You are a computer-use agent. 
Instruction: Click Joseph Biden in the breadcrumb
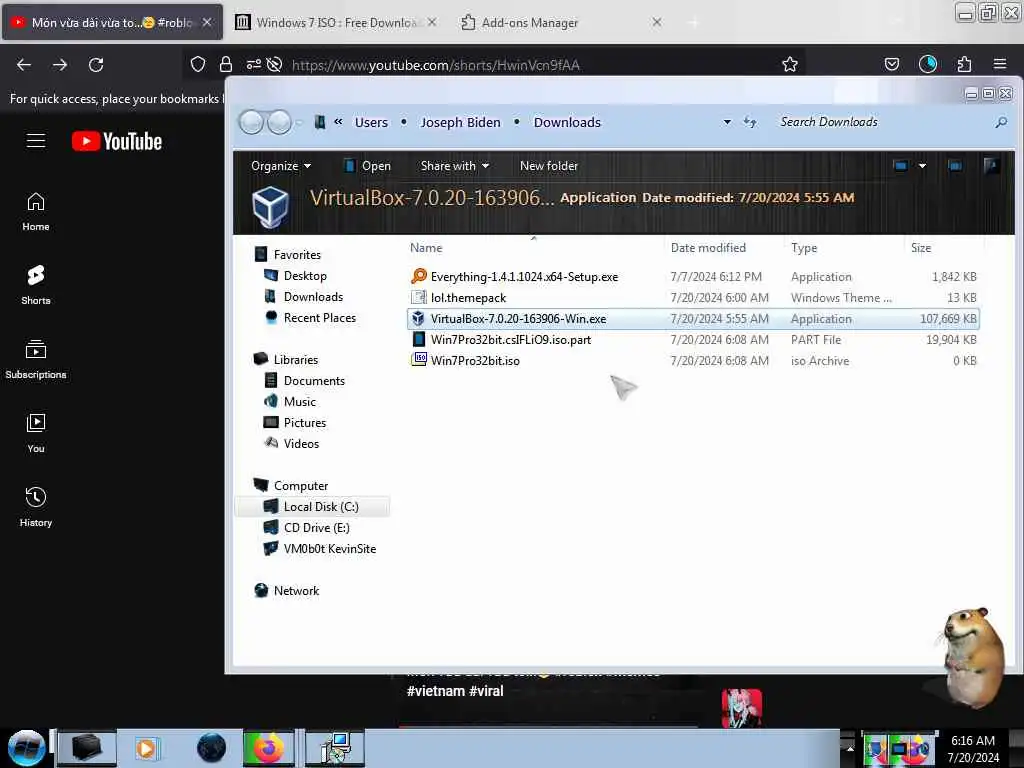(x=460, y=122)
